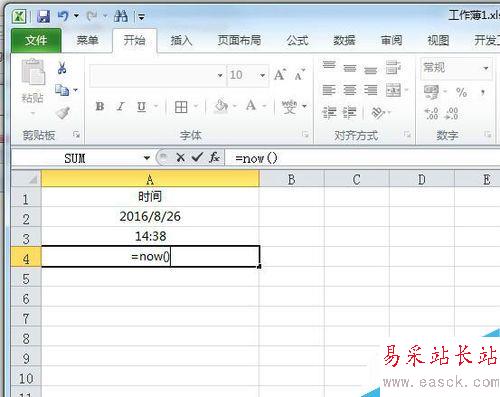Open the 页面布局 tab
Screen dimensions: 500x397
point(239,40)
